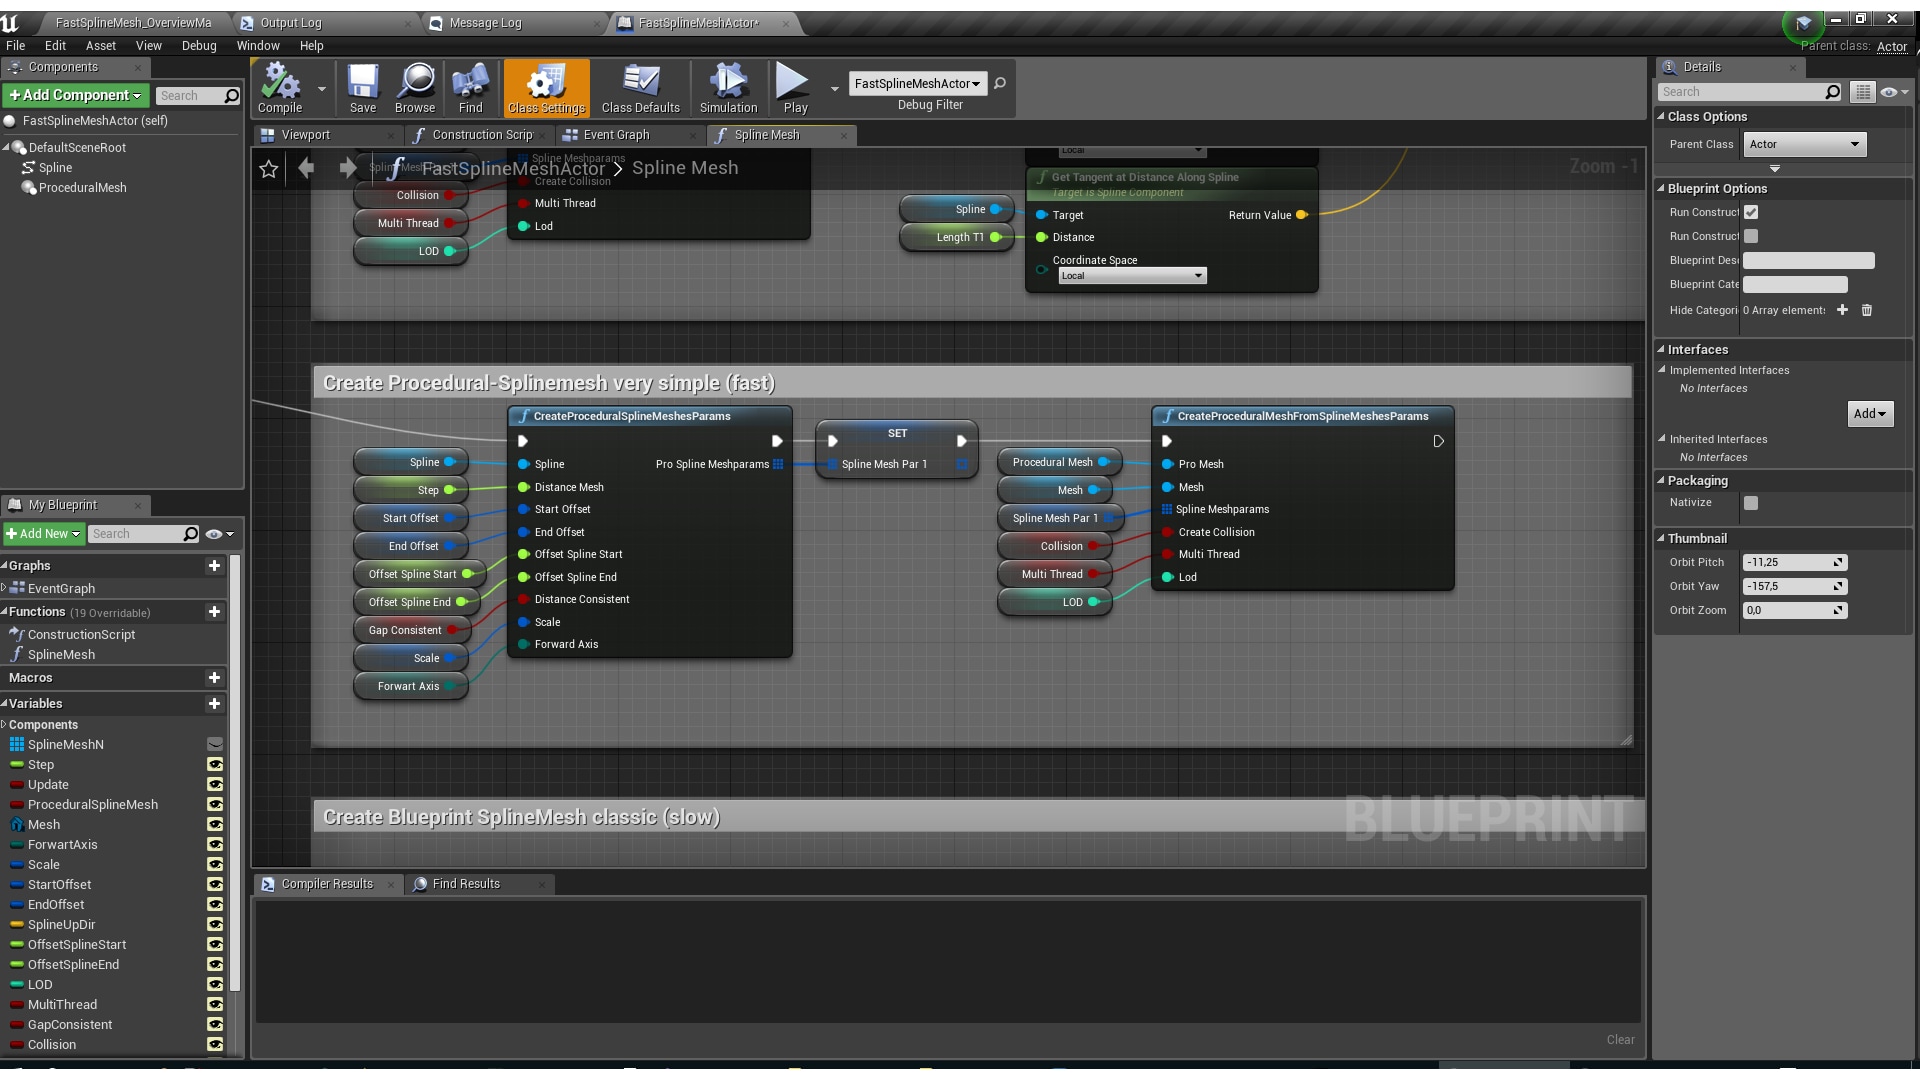Open the Edit menu
The image size is (1920, 1080).
[x=55, y=45]
